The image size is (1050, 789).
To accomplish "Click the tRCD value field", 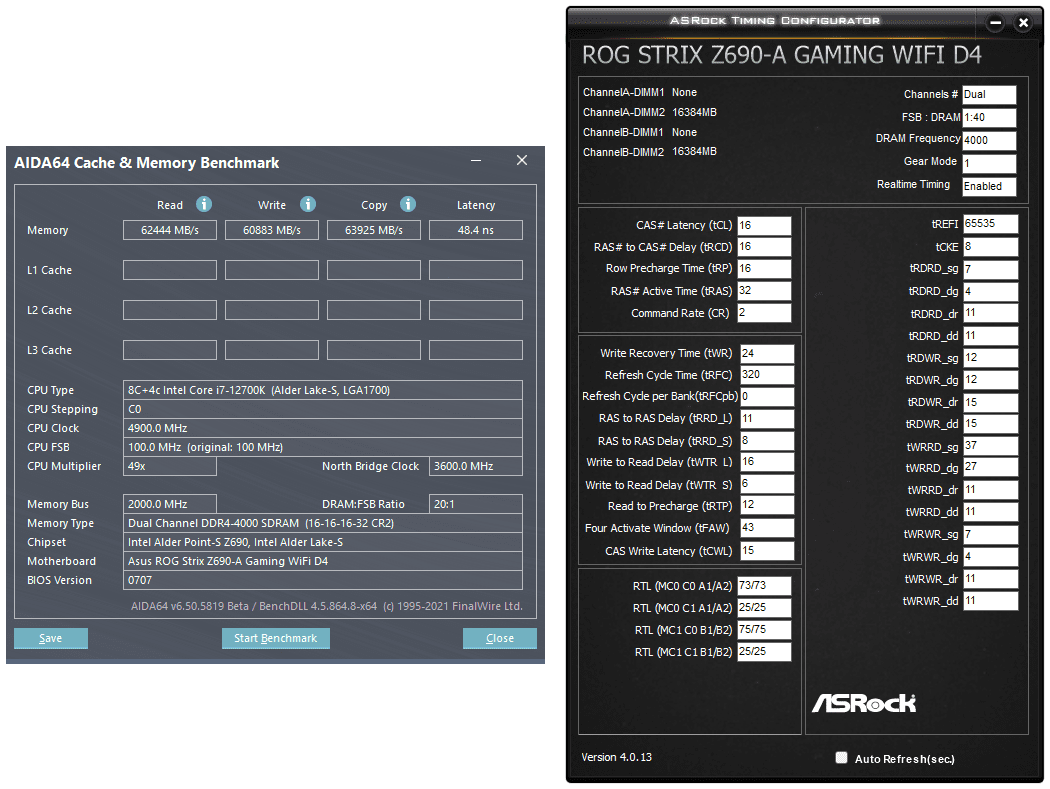I will click(764, 246).
